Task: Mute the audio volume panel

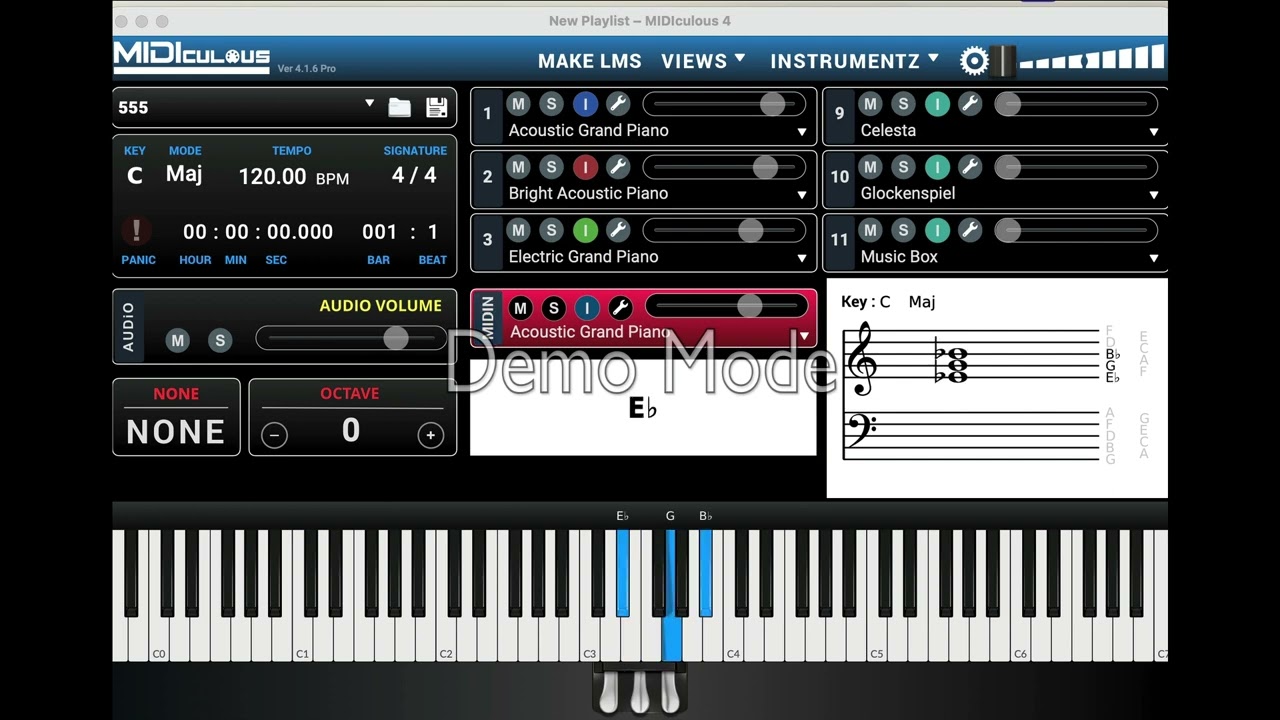Action: [x=178, y=340]
